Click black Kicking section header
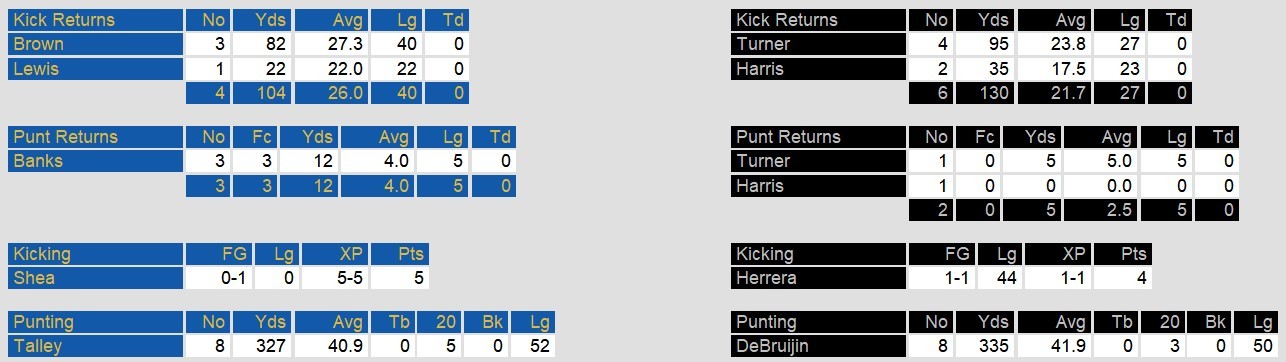The height and width of the screenshot is (362, 1286). (817, 254)
